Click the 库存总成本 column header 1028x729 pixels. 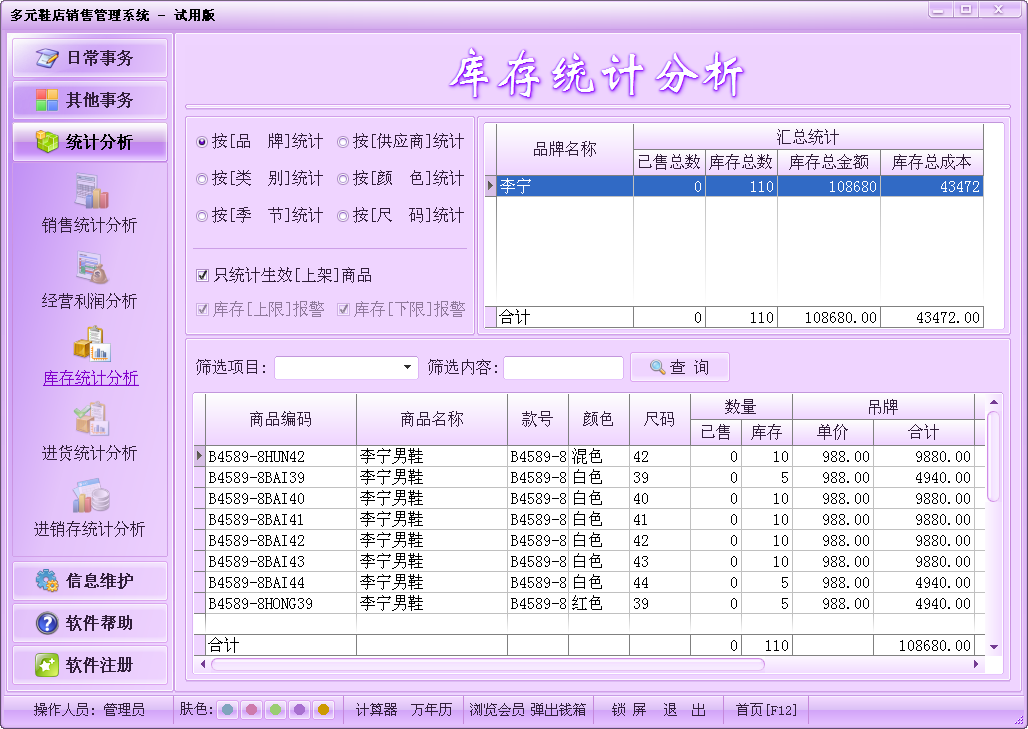(932, 162)
